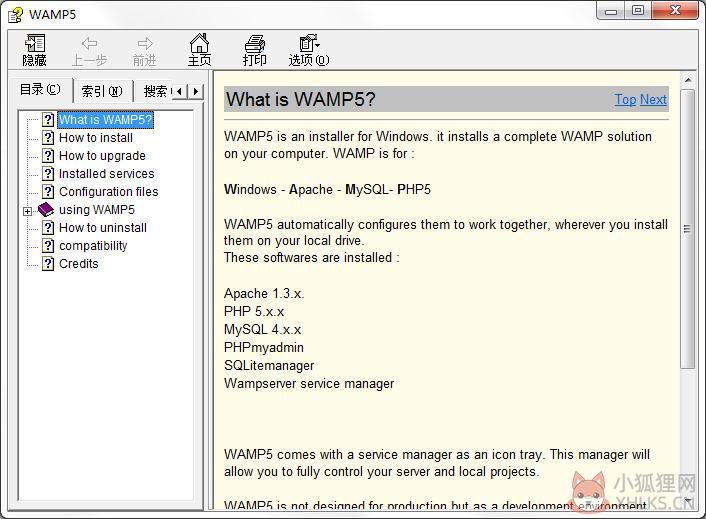Click the page icon beside What is WAMP5?
Screen dimensions: 706x519
48,119
